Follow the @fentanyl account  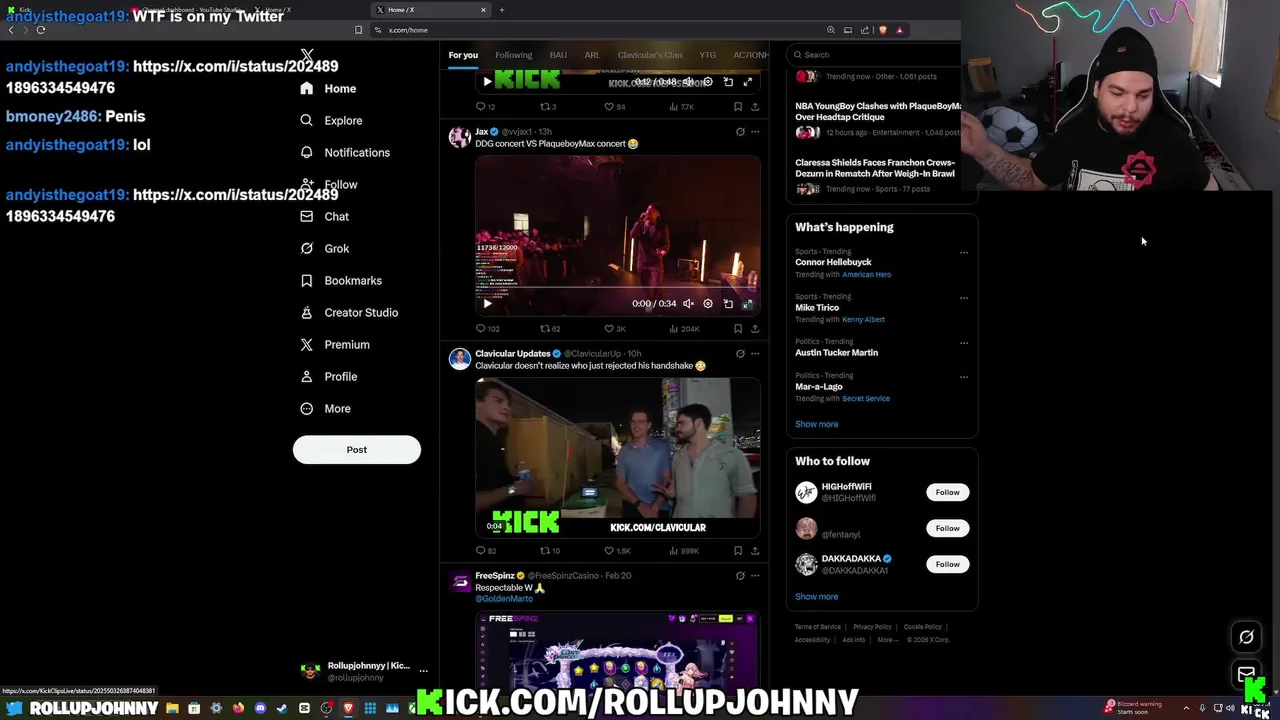click(947, 528)
